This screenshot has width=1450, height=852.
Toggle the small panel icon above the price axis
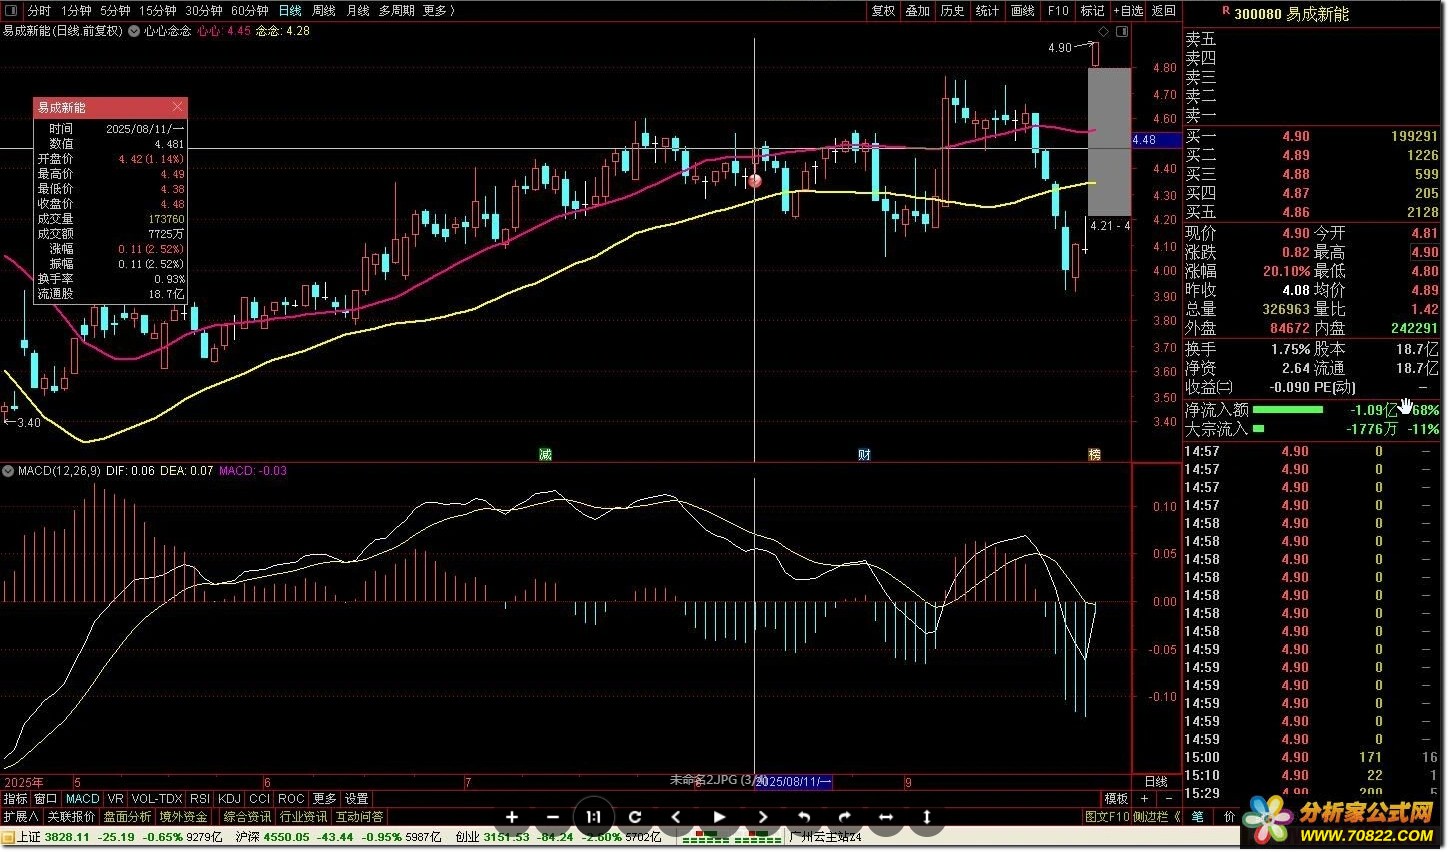click(1122, 32)
